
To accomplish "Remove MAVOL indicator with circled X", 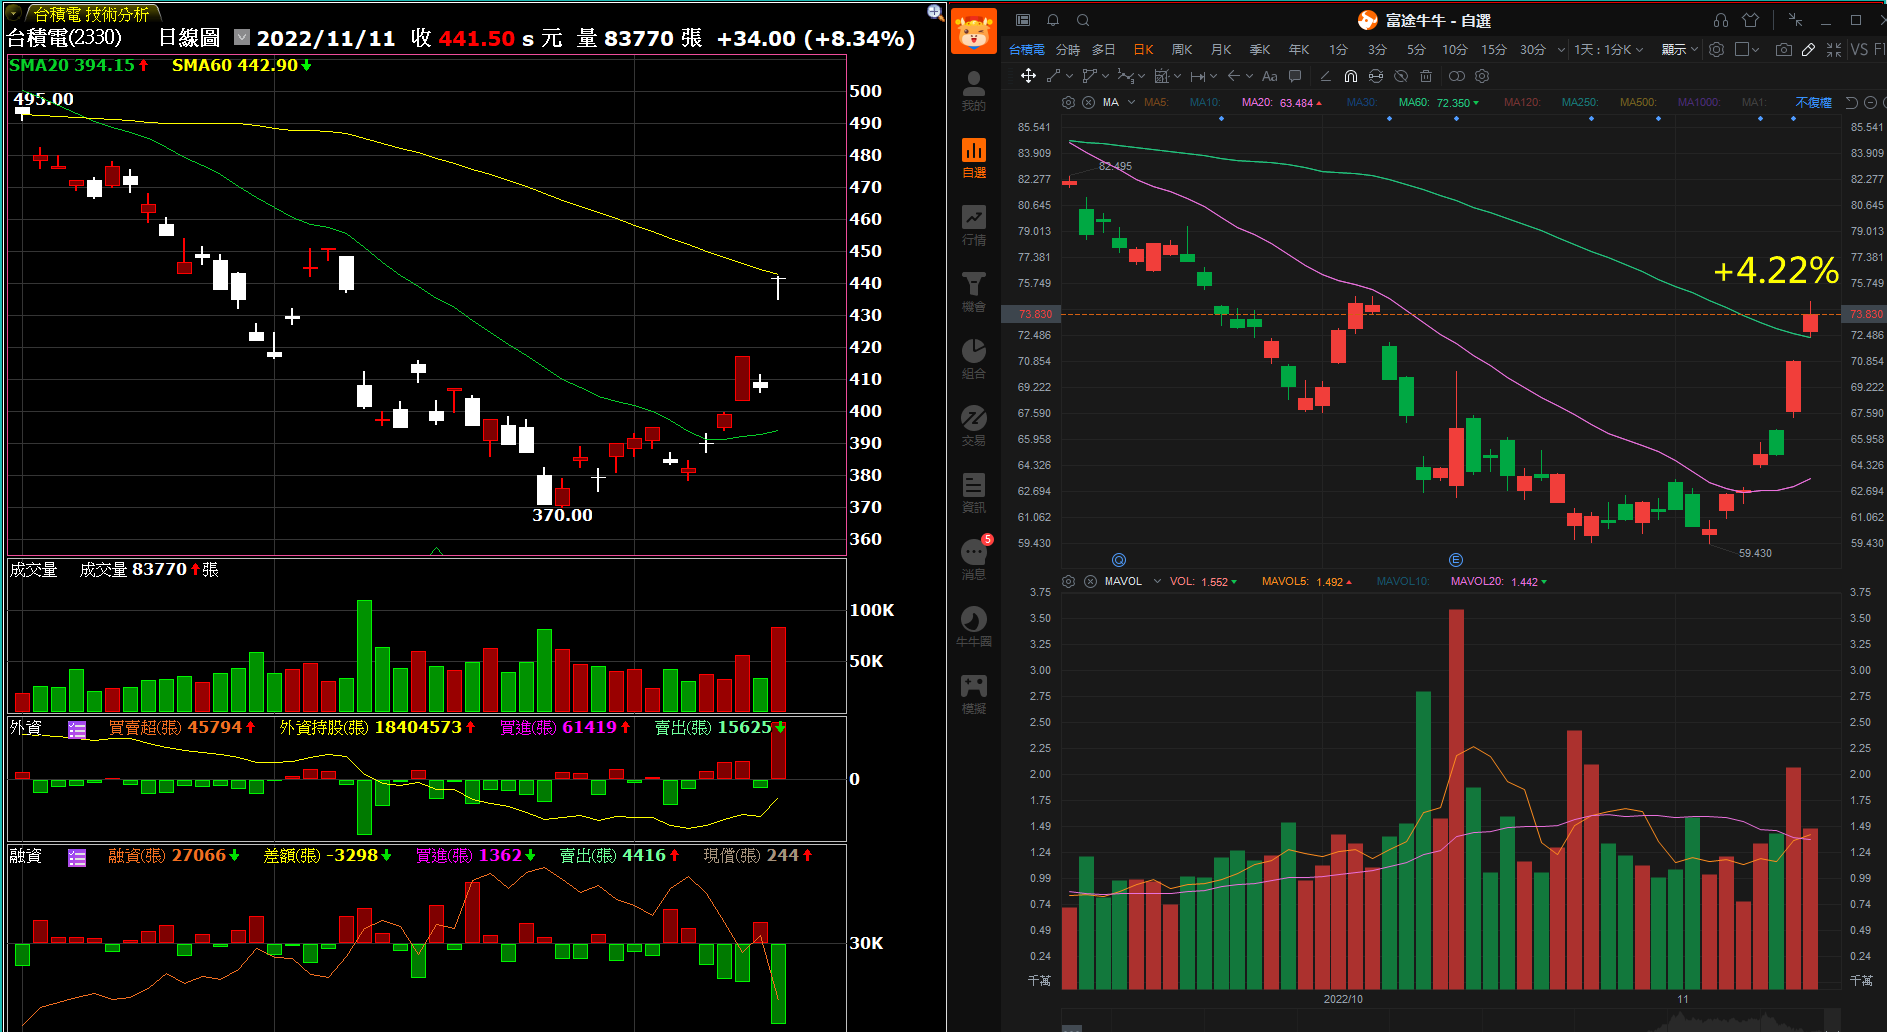I will [x=1090, y=581].
